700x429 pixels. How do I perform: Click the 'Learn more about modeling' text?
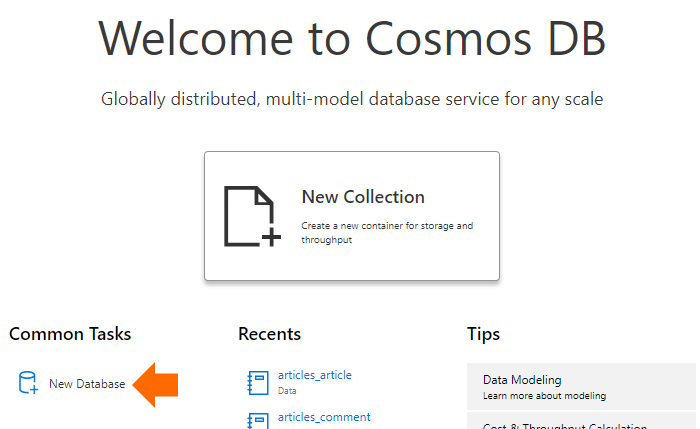pos(544,396)
